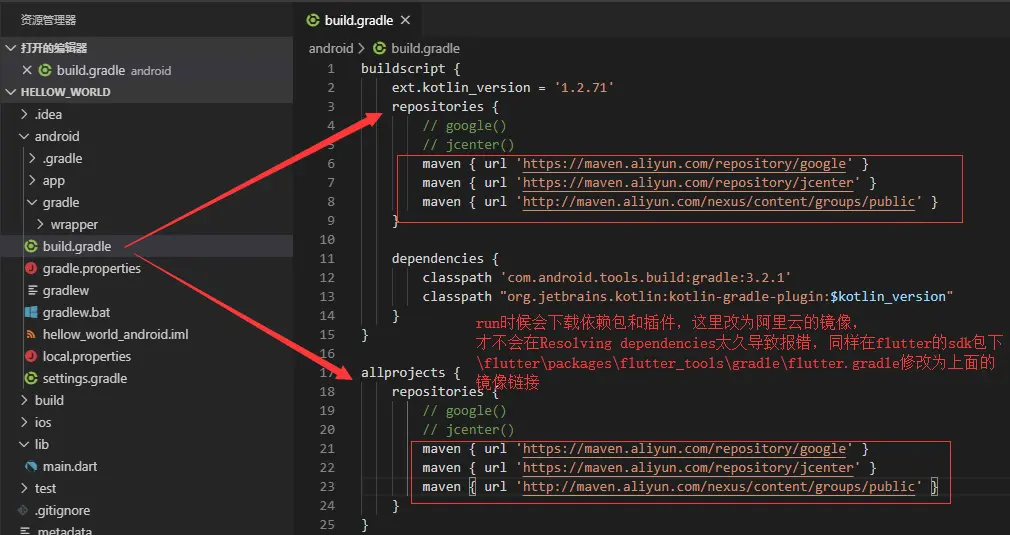Select the build.gradle editor tab
The image size is (1010, 535).
pos(359,21)
